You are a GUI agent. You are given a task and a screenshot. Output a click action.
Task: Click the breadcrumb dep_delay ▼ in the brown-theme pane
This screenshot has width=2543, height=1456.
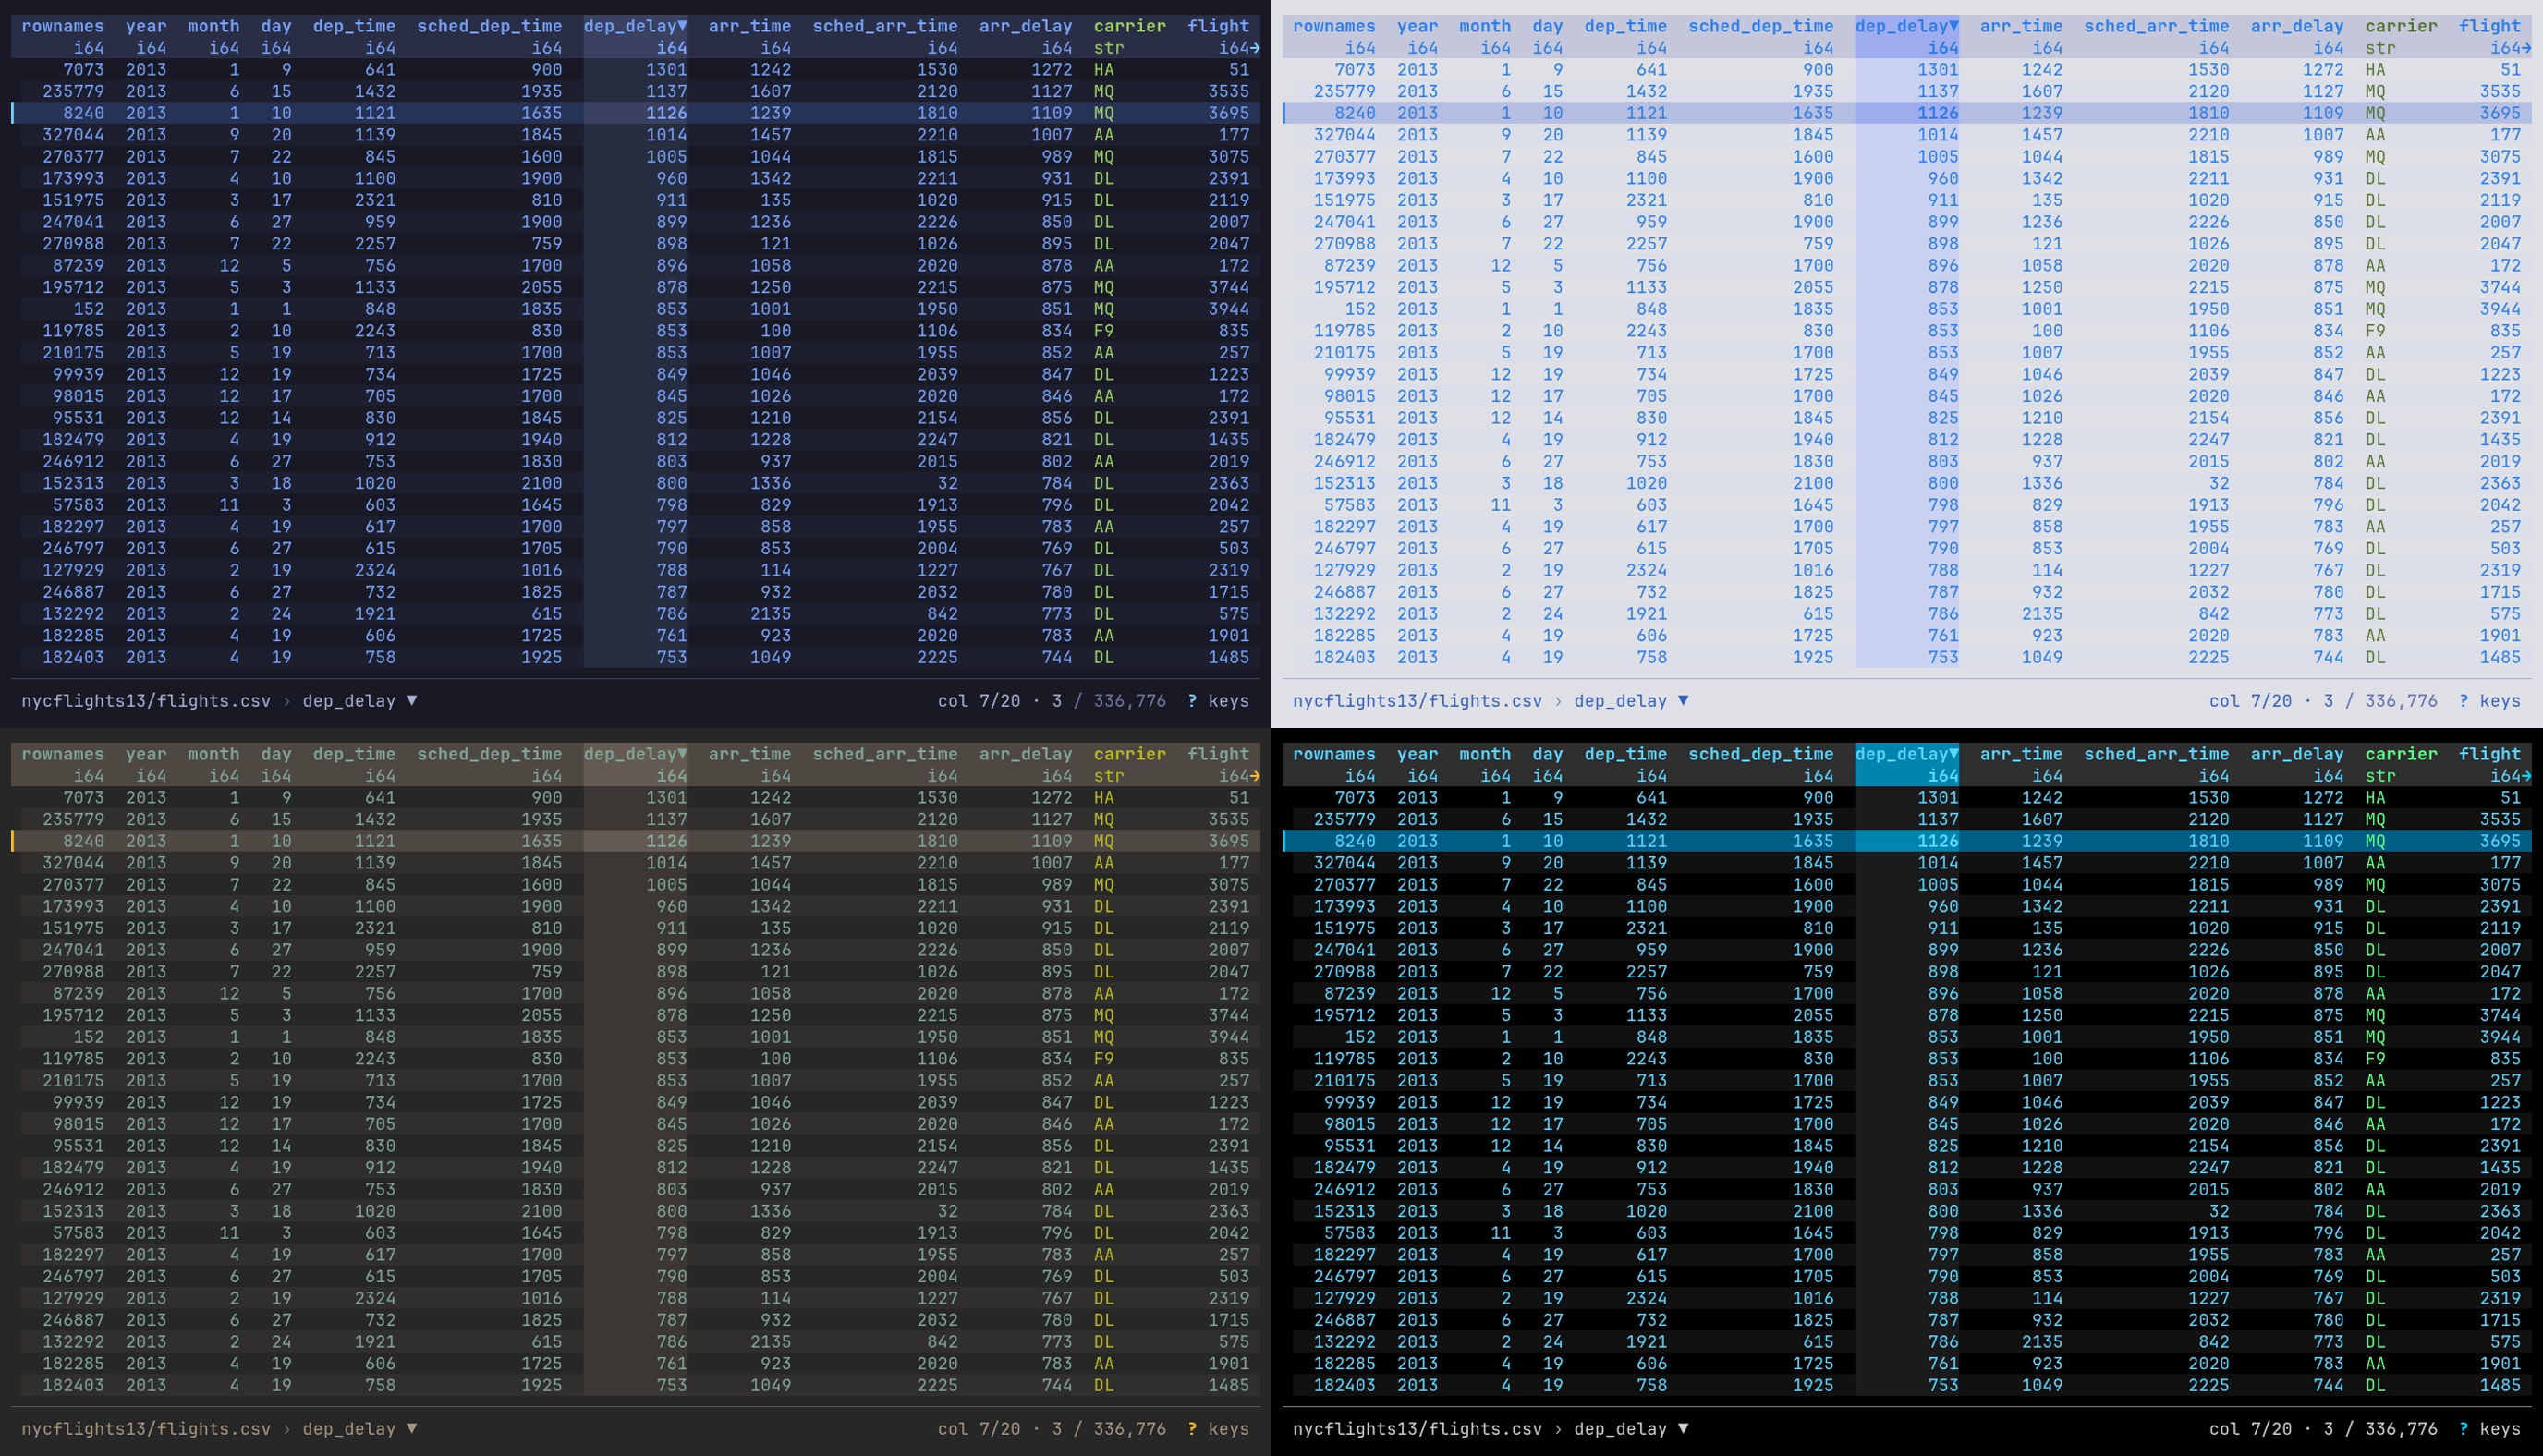click(360, 1429)
